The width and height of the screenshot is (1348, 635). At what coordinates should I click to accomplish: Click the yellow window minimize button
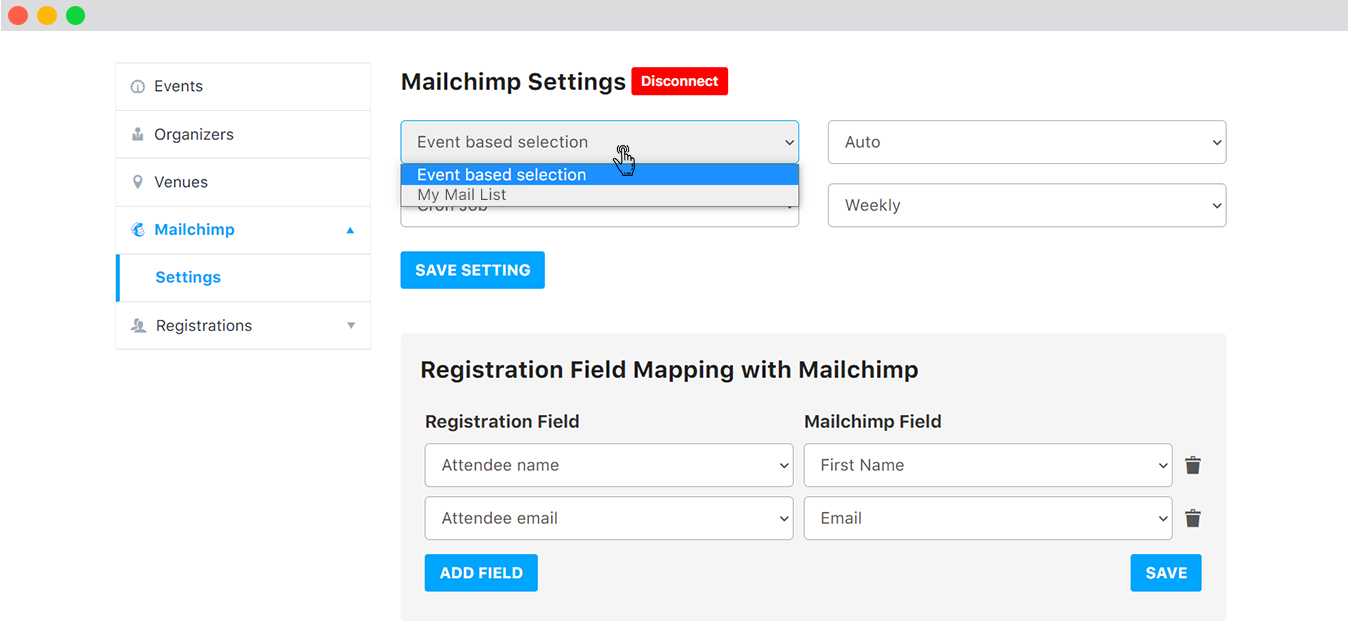coord(47,15)
